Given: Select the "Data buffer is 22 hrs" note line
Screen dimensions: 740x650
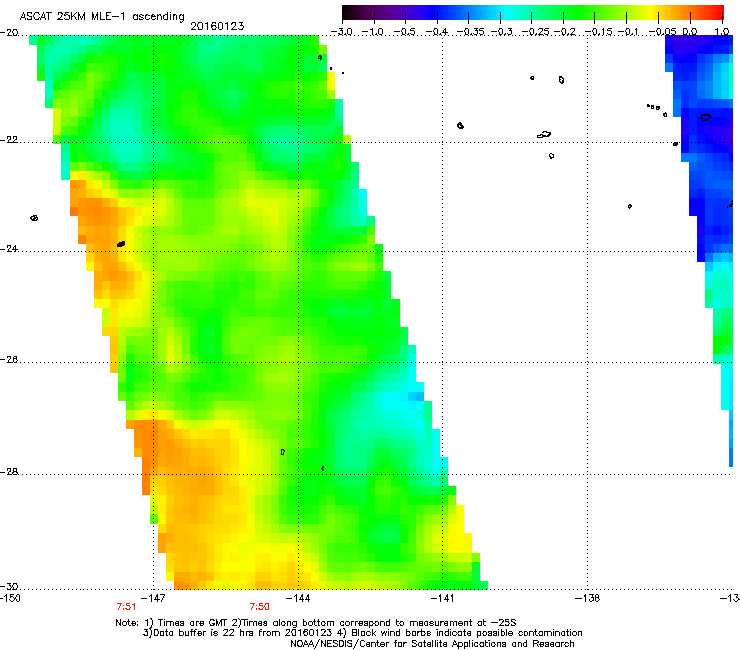Looking at the screenshot, I should 362,633.
